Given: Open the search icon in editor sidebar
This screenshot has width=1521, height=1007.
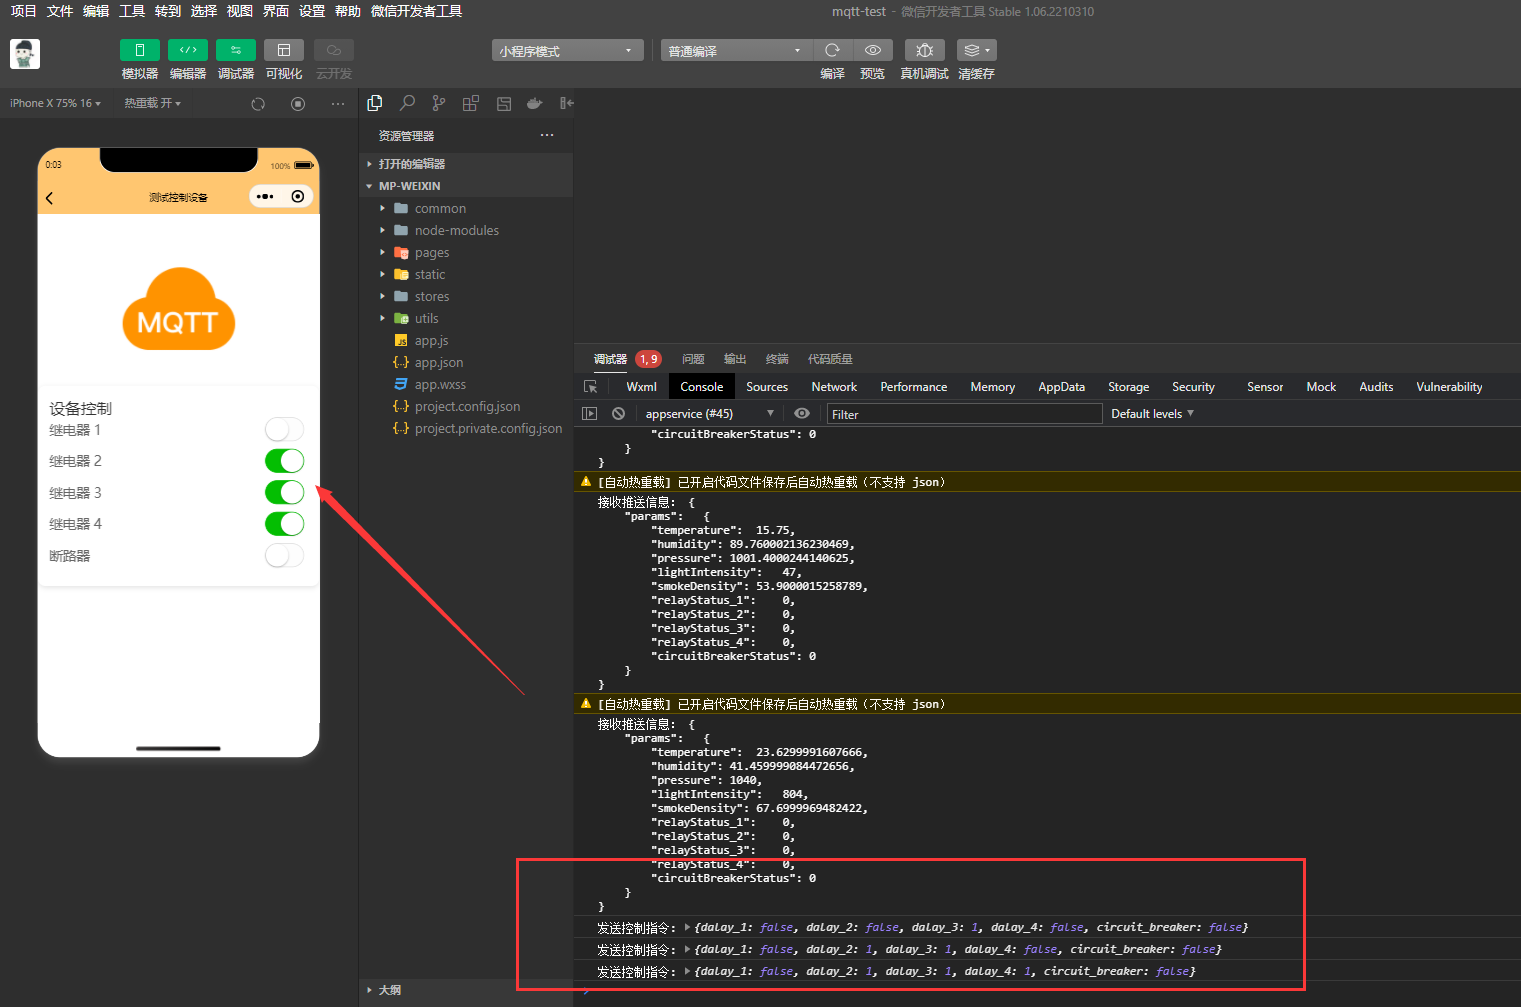Looking at the screenshot, I should click(407, 103).
